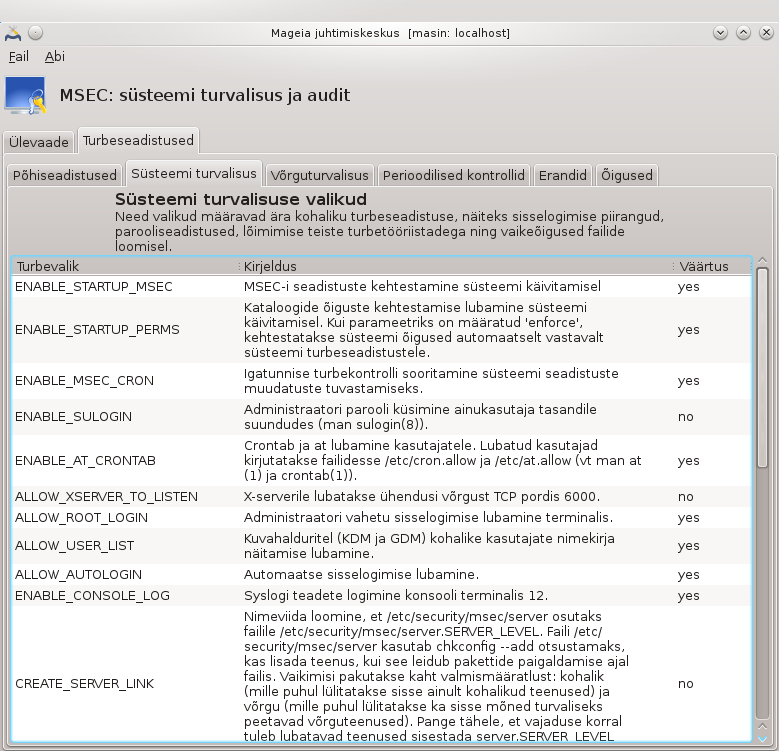Select the ALLOW_ROOT_LOGIN row
Screen dimensions: 779x751
click(x=382, y=518)
